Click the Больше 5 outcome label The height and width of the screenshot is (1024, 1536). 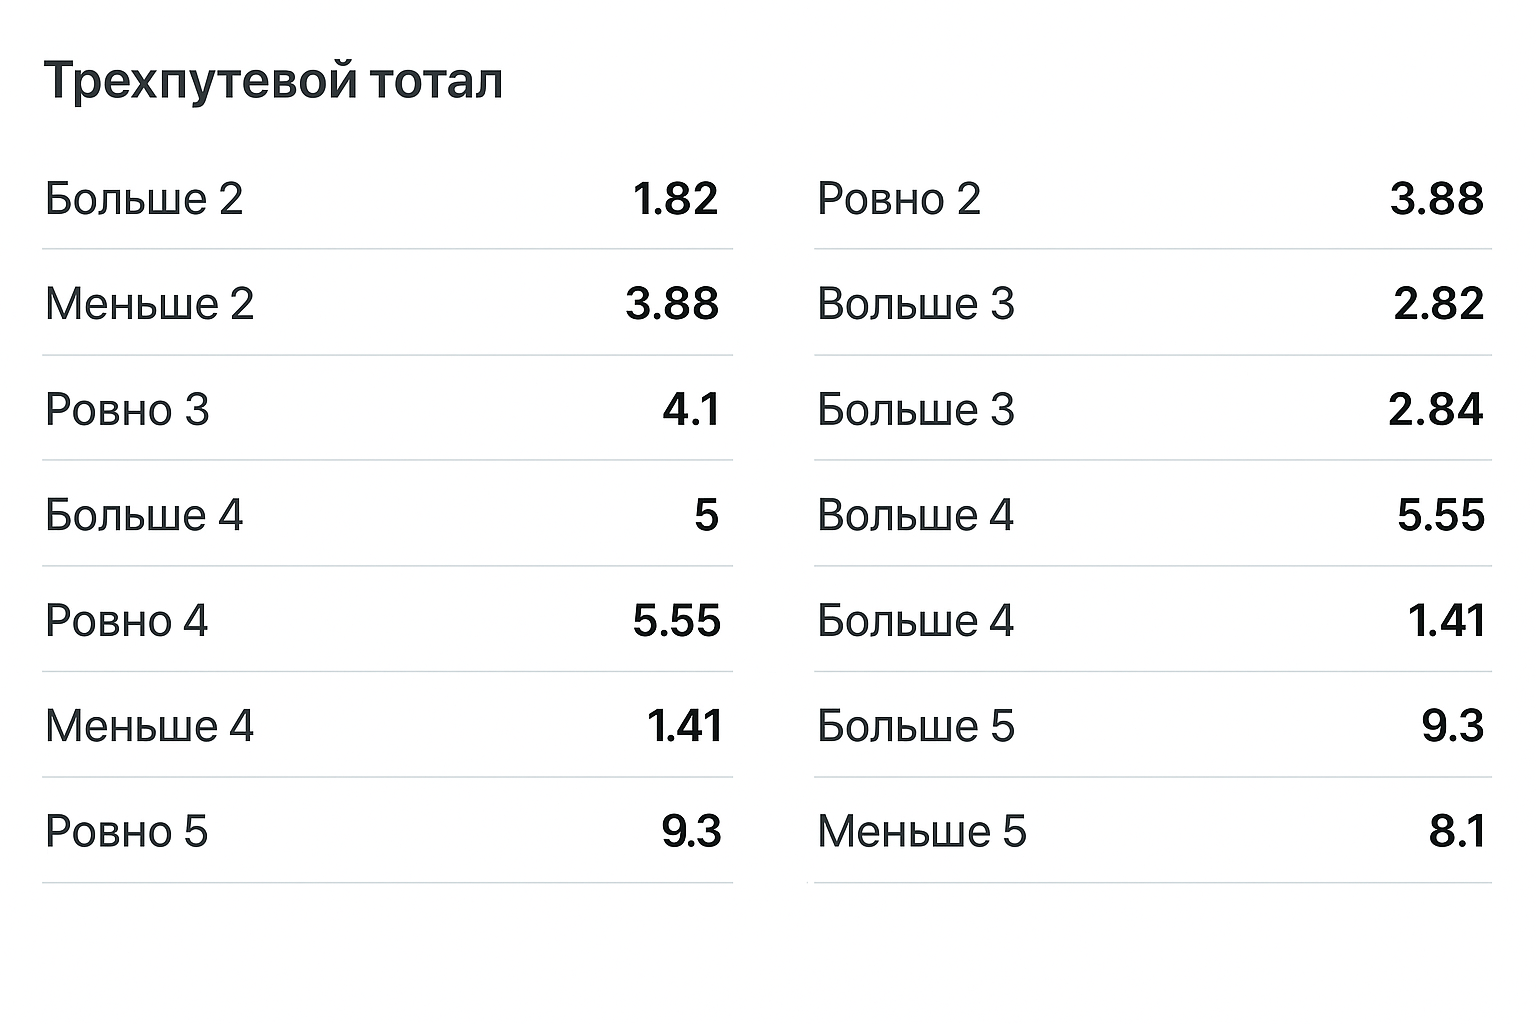pyautogui.click(x=915, y=726)
